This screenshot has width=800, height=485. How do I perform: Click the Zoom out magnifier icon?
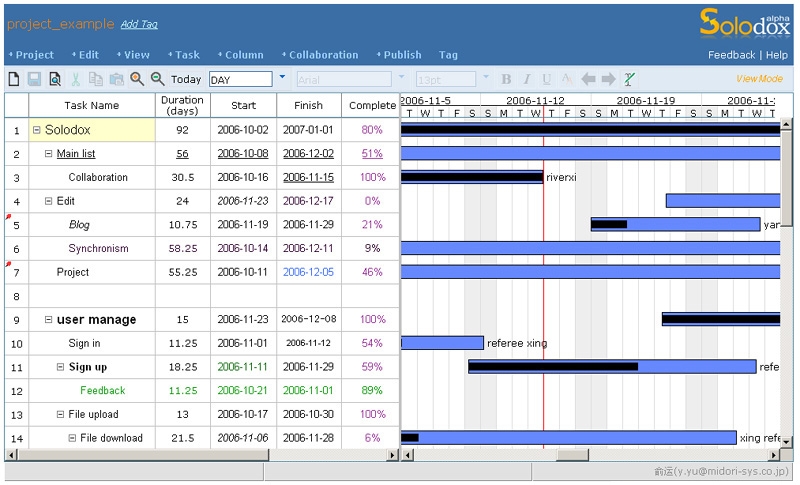coord(157,79)
